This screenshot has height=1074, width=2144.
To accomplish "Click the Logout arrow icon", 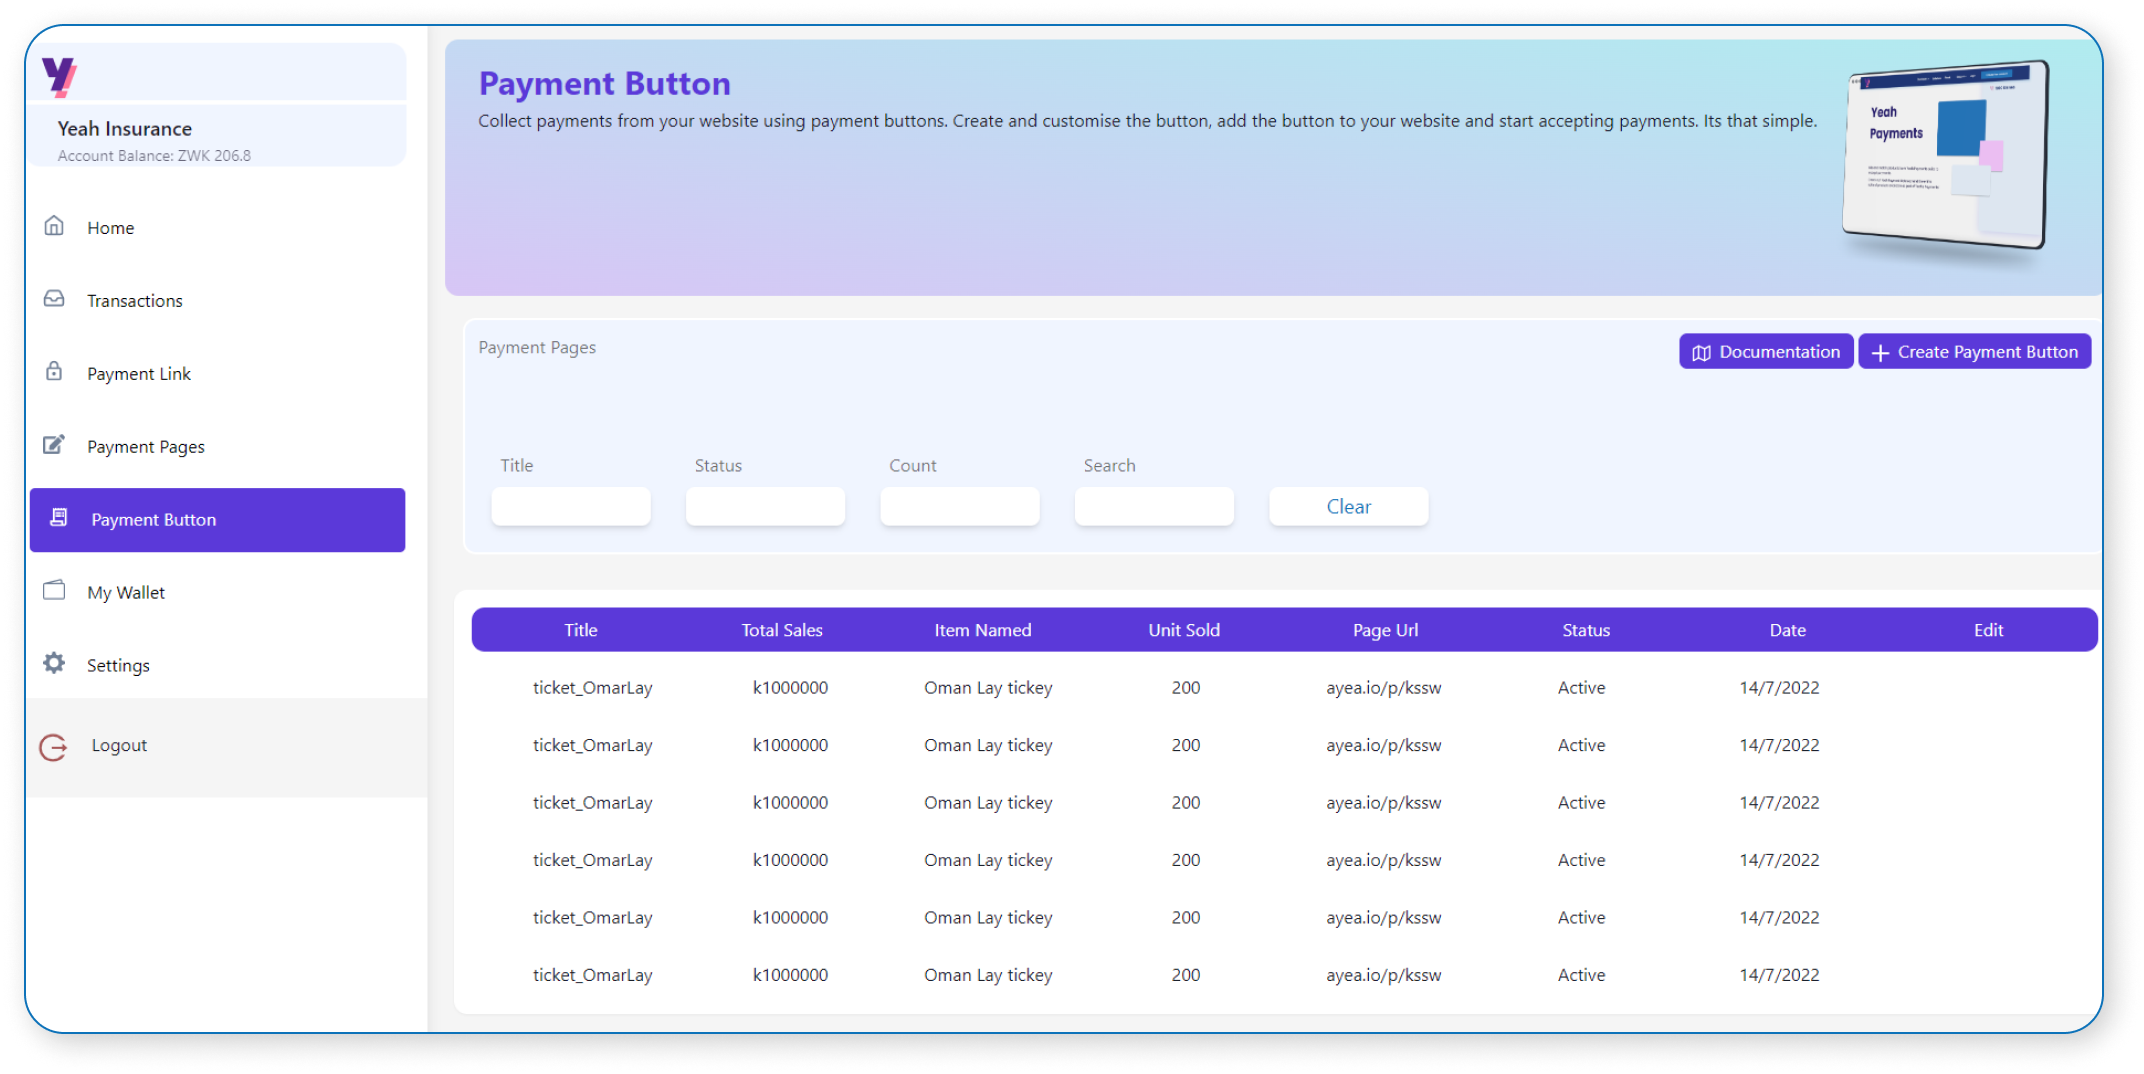I will (53, 747).
